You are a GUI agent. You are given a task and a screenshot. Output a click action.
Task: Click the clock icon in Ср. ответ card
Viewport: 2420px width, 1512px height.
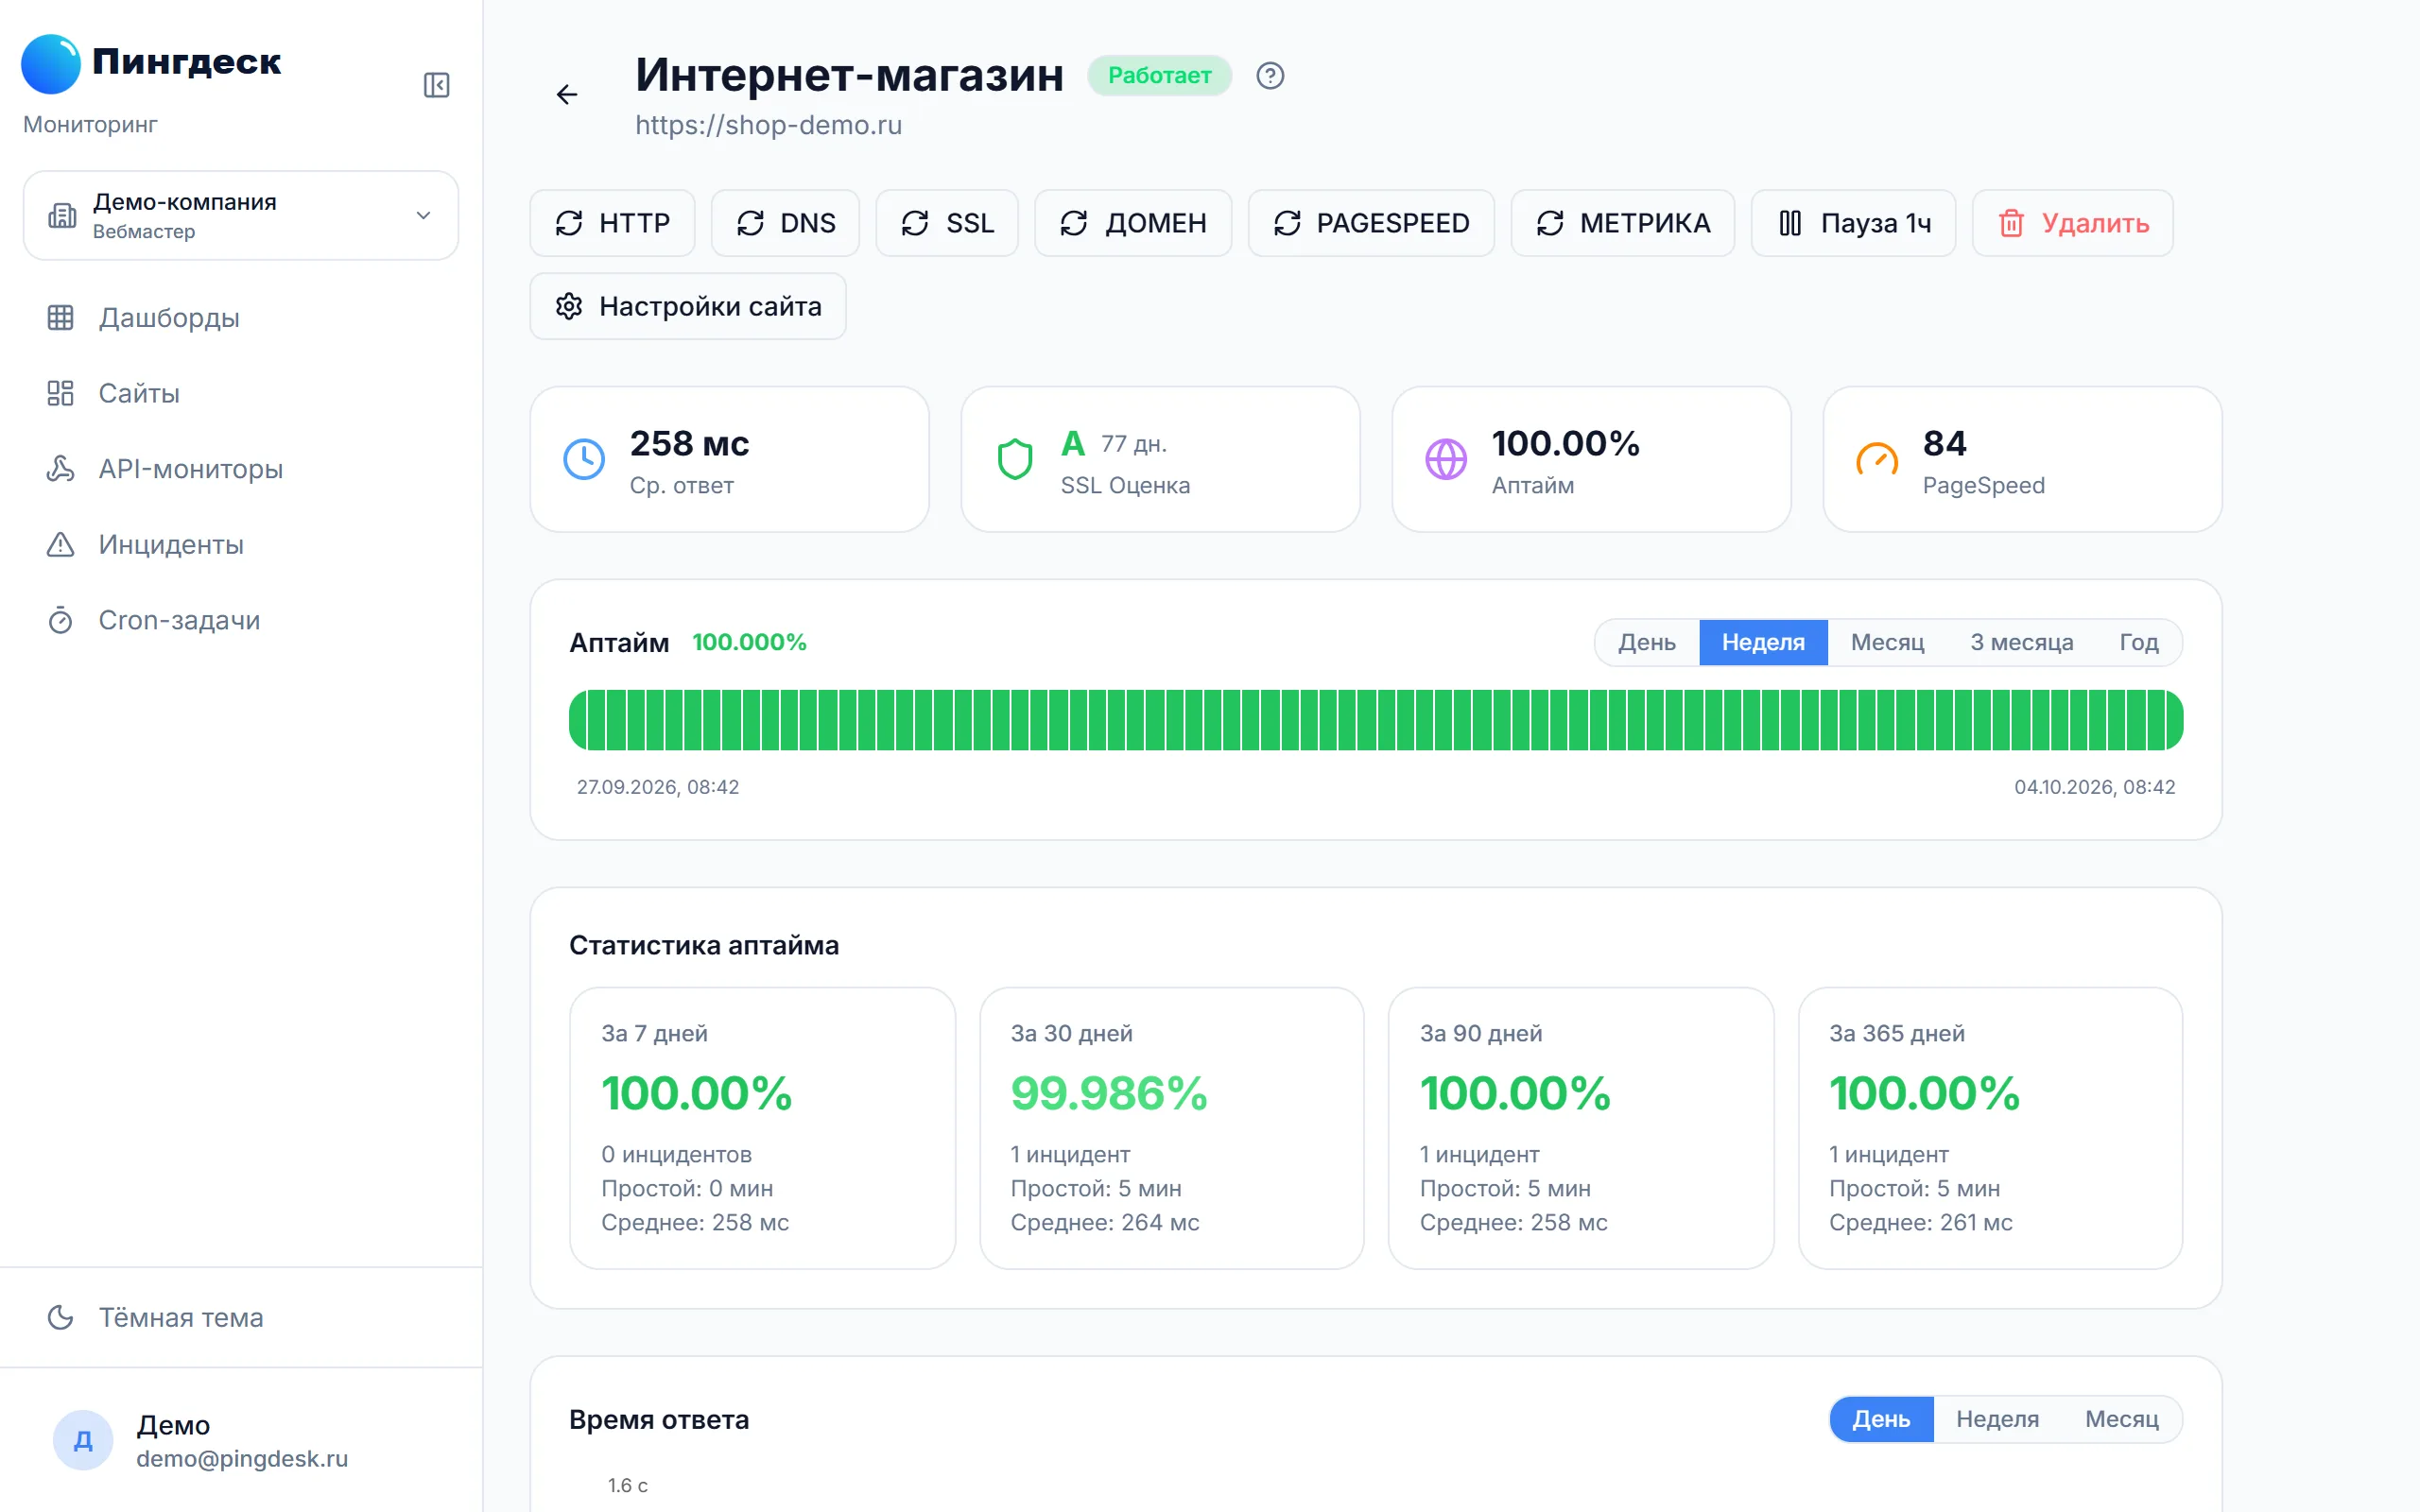584,459
